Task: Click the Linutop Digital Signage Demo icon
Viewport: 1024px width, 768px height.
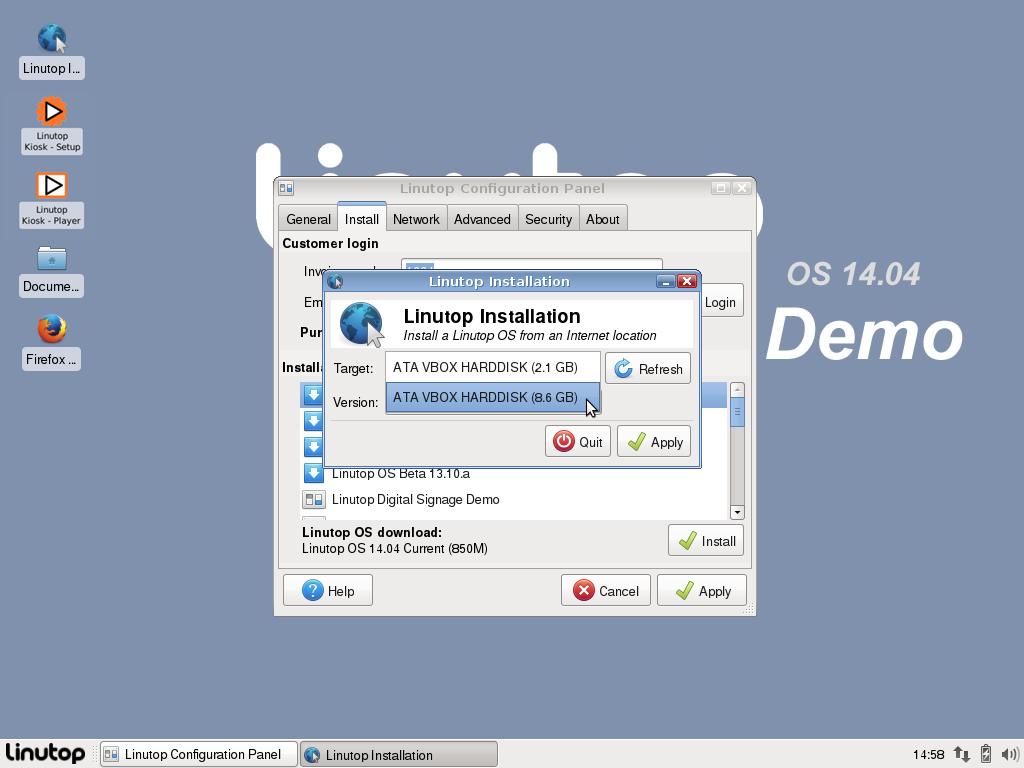Action: 313,500
